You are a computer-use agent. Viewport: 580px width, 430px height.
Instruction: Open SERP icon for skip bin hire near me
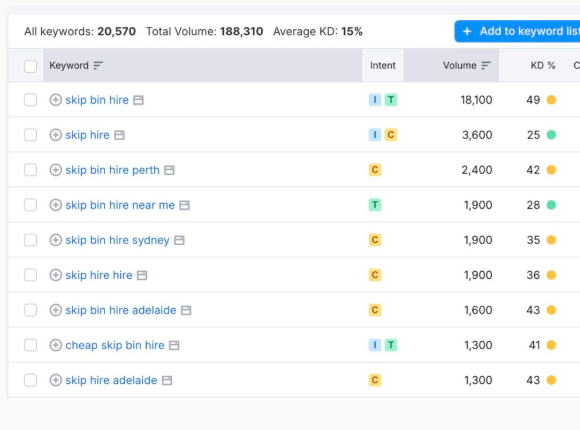coord(184,205)
